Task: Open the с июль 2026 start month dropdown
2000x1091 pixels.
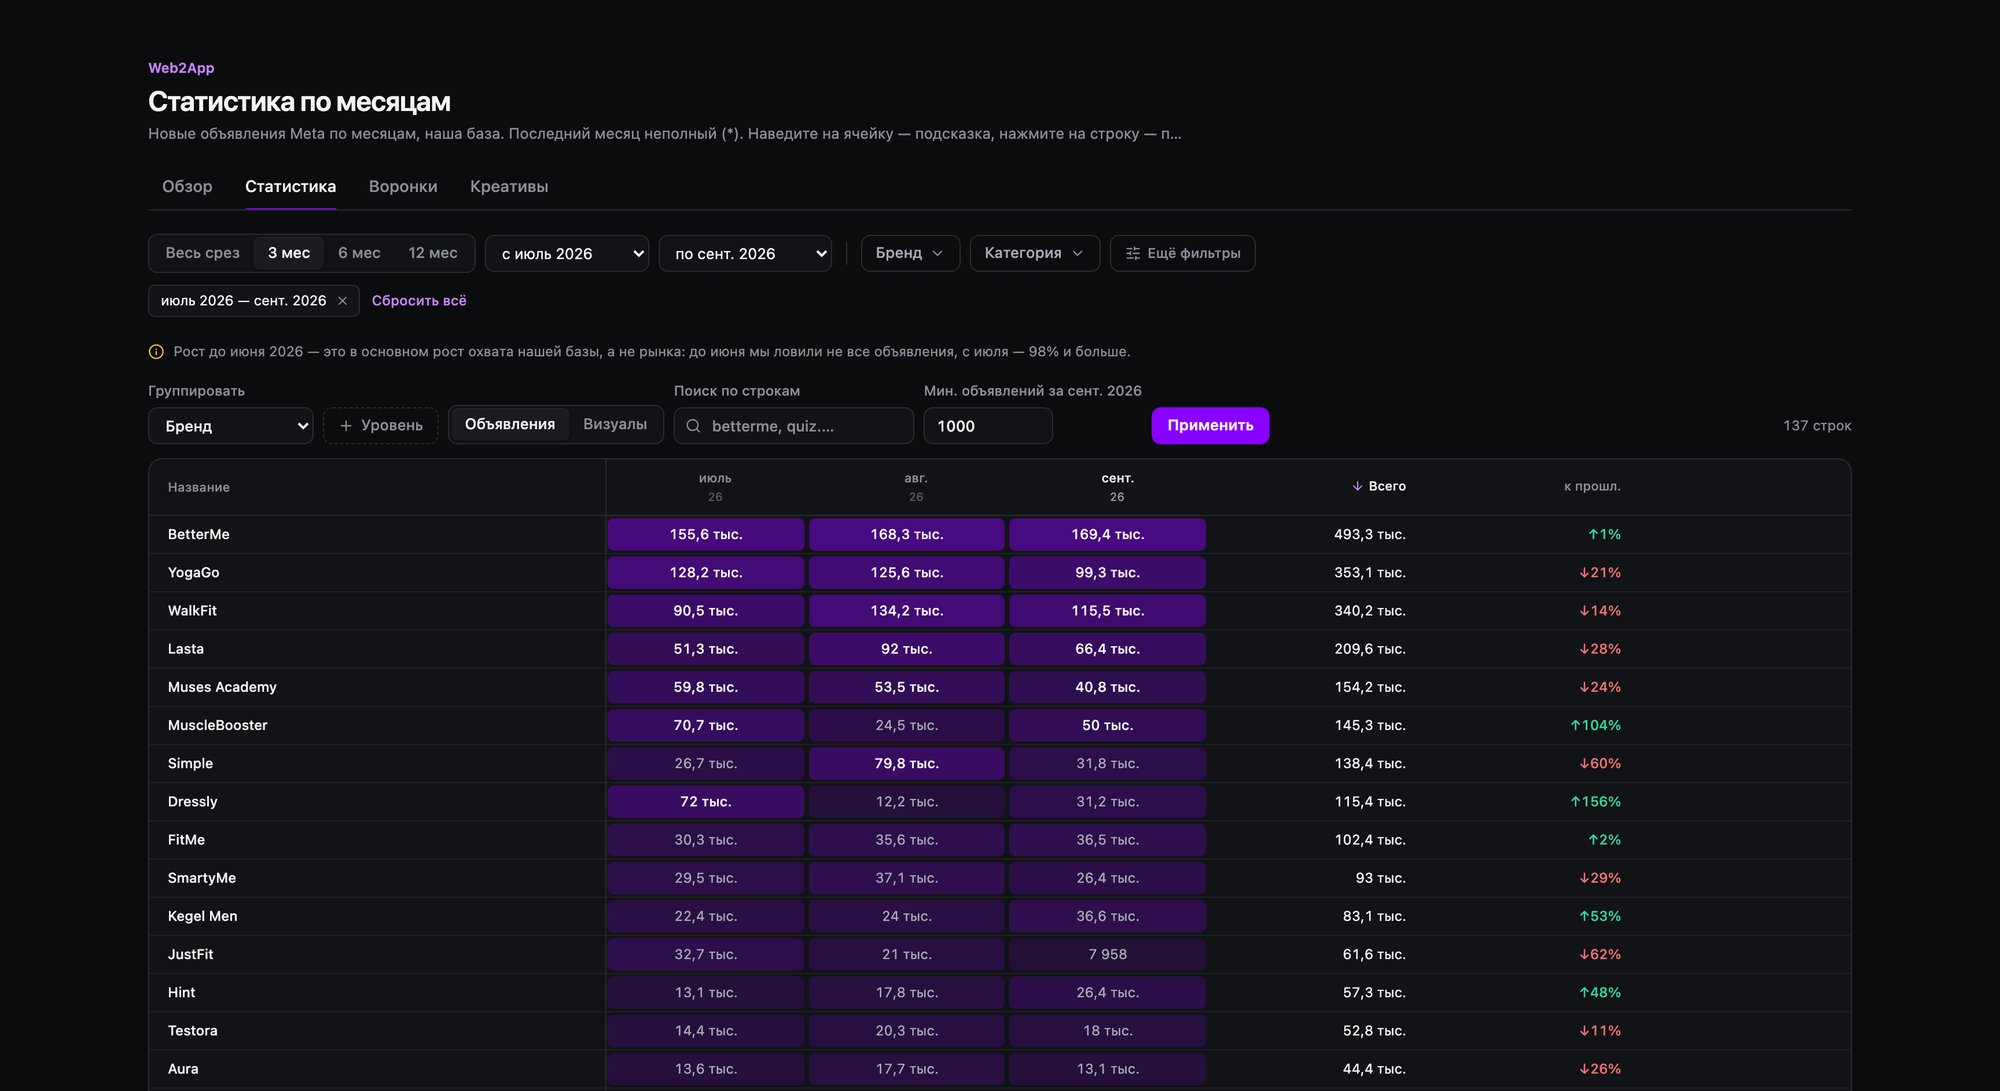Action: coord(567,254)
